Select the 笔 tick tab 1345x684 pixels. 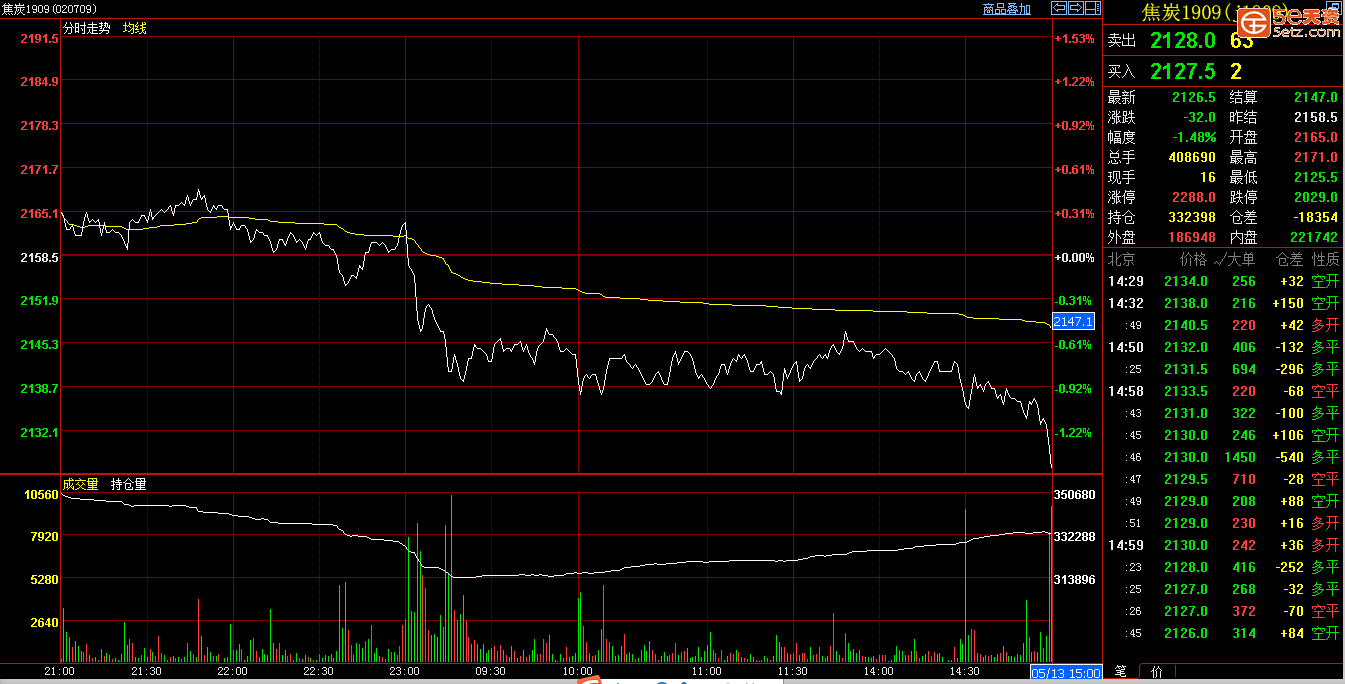pos(1121,672)
